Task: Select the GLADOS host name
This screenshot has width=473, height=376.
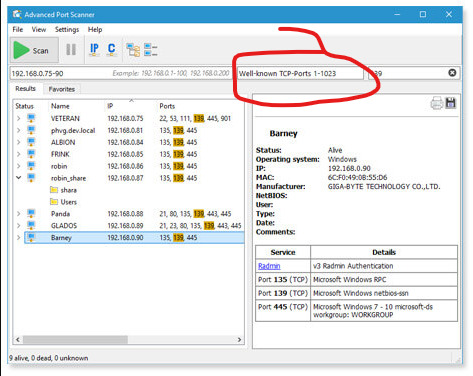Action: click(x=64, y=226)
